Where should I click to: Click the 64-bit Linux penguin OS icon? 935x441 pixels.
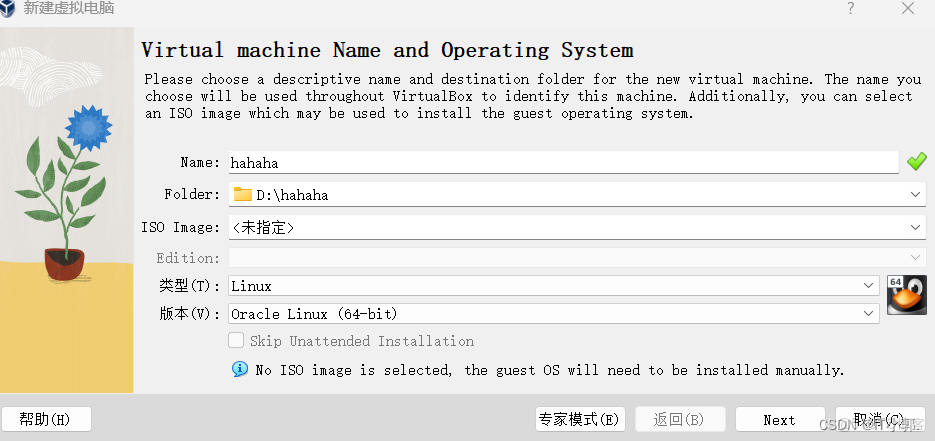(x=906, y=295)
